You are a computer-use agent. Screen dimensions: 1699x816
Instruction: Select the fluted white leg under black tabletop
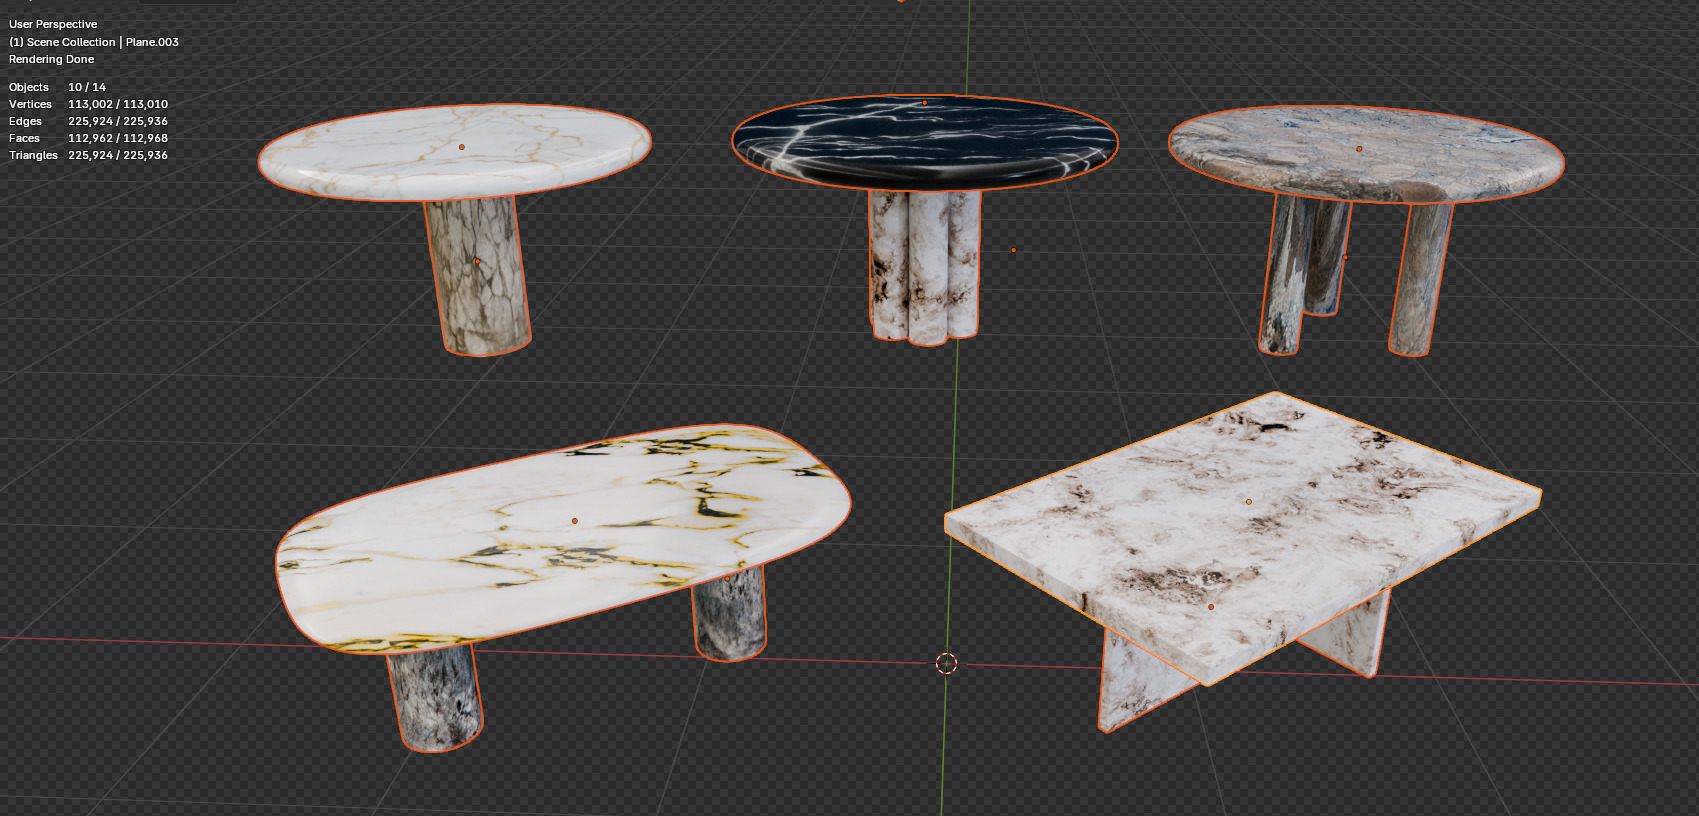924,267
